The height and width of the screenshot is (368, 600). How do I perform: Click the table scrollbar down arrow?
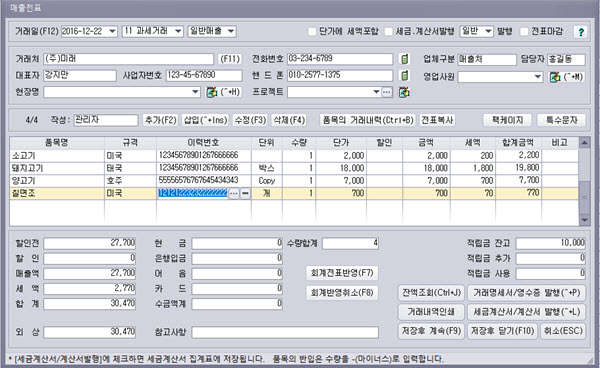click(584, 220)
